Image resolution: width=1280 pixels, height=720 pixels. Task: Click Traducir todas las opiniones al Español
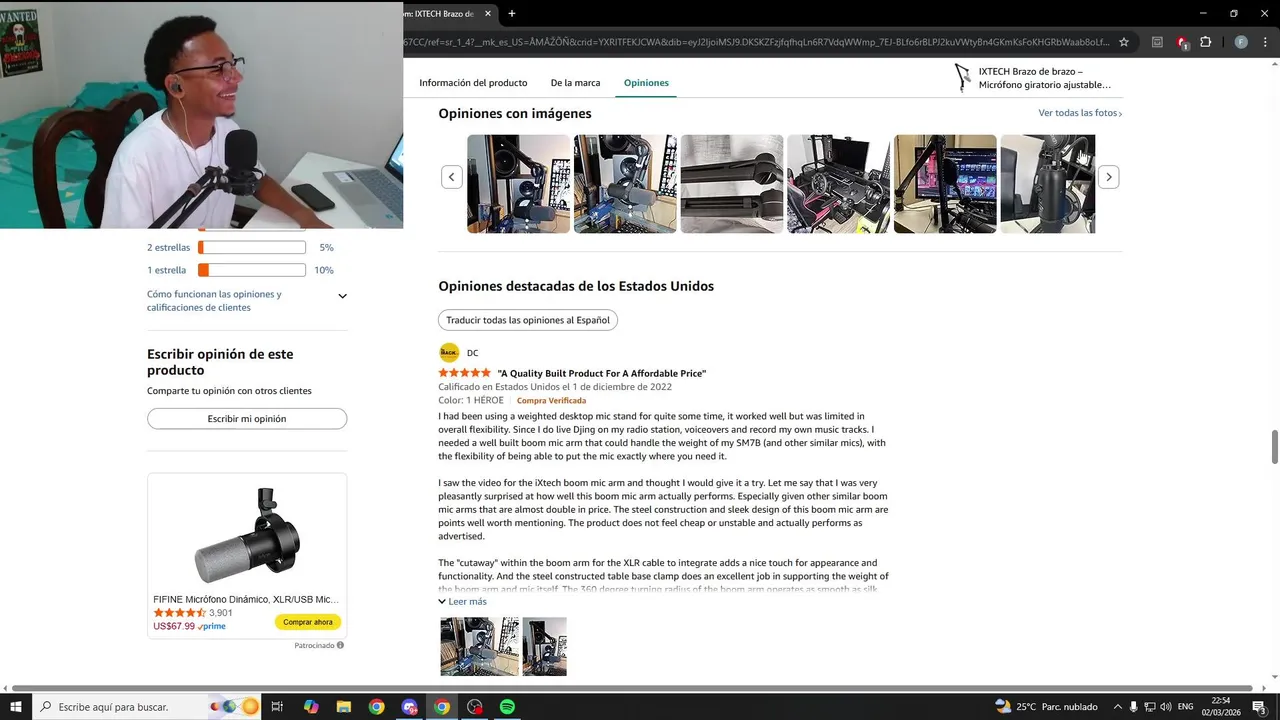(528, 320)
